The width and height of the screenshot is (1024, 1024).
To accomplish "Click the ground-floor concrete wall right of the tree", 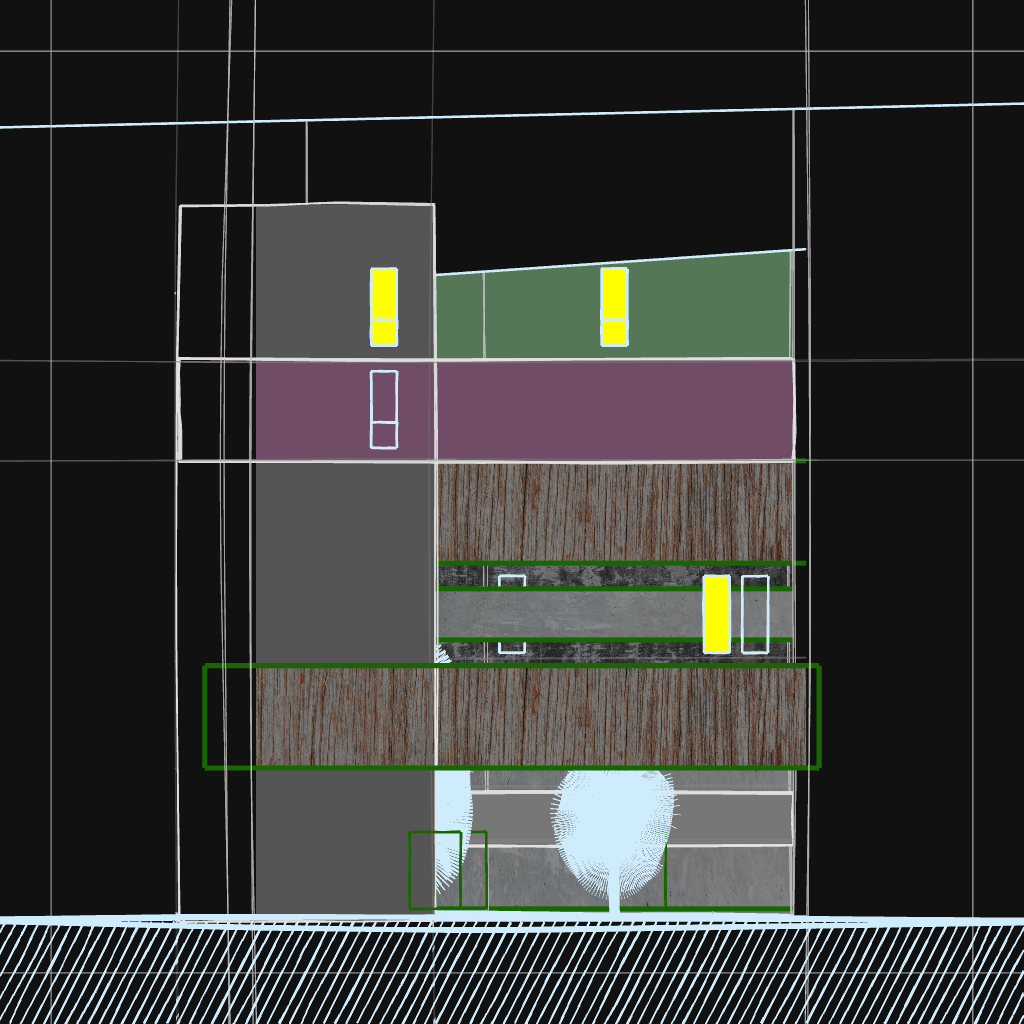I will click(728, 876).
